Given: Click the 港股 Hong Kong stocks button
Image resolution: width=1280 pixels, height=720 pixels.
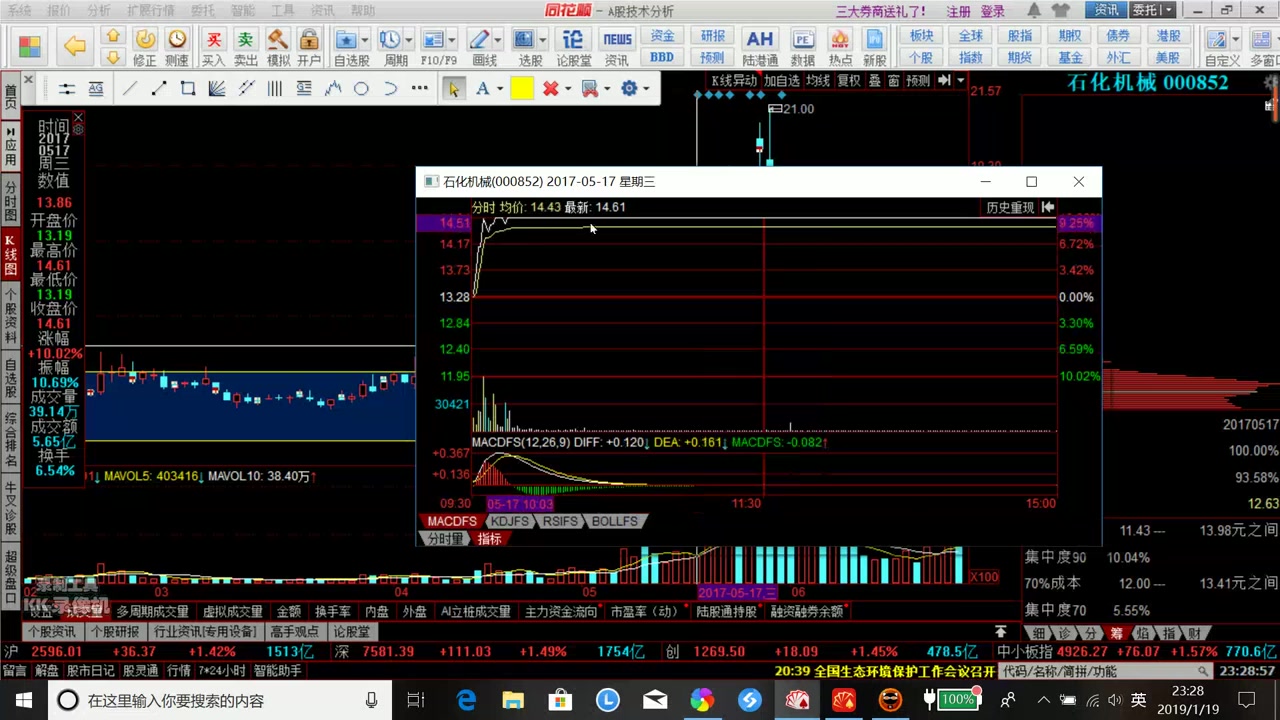Looking at the screenshot, I should (x=1167, y=36).
